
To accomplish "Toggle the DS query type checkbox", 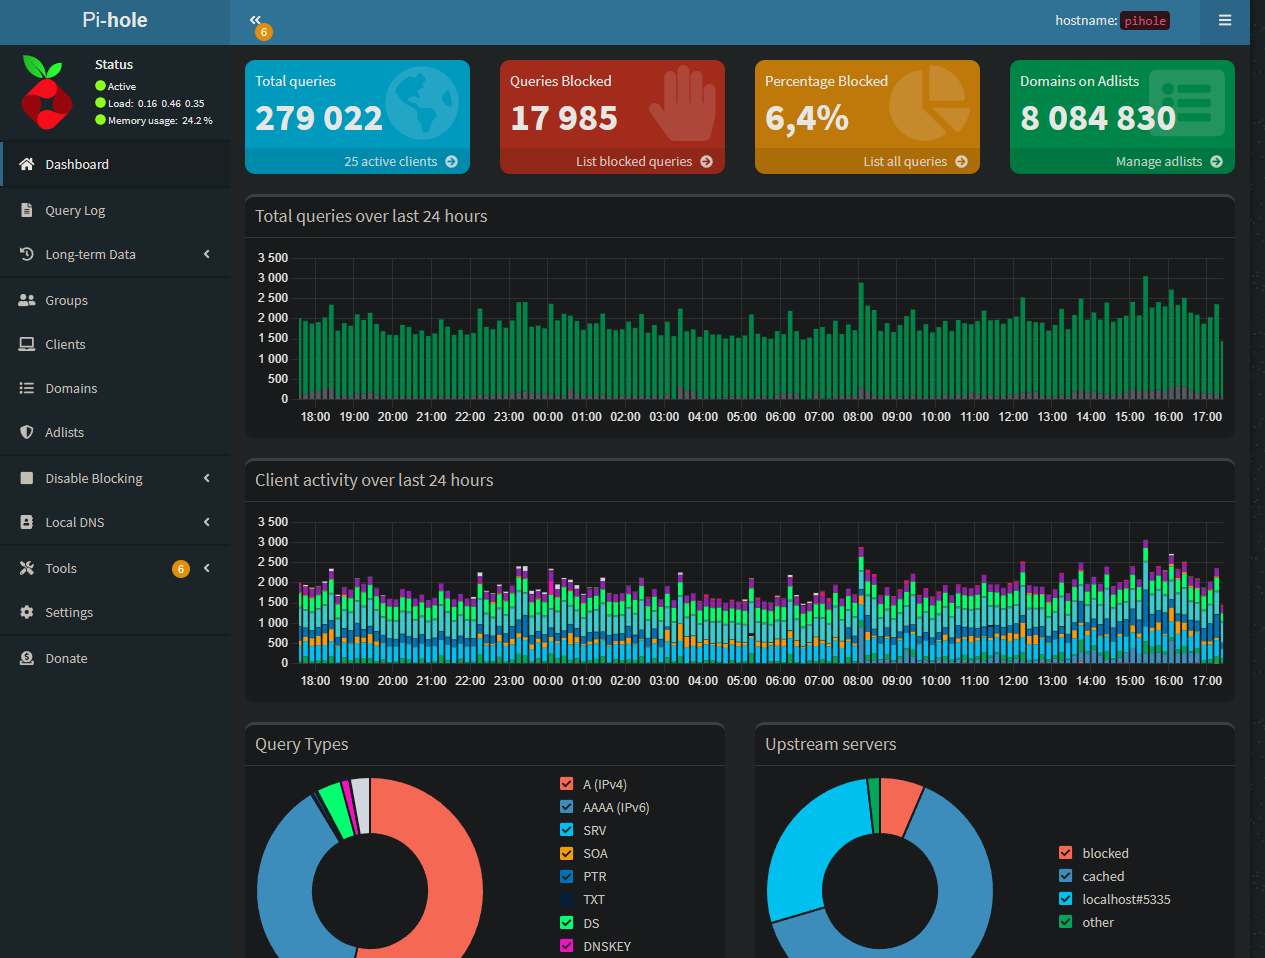I will click(567, 923).
